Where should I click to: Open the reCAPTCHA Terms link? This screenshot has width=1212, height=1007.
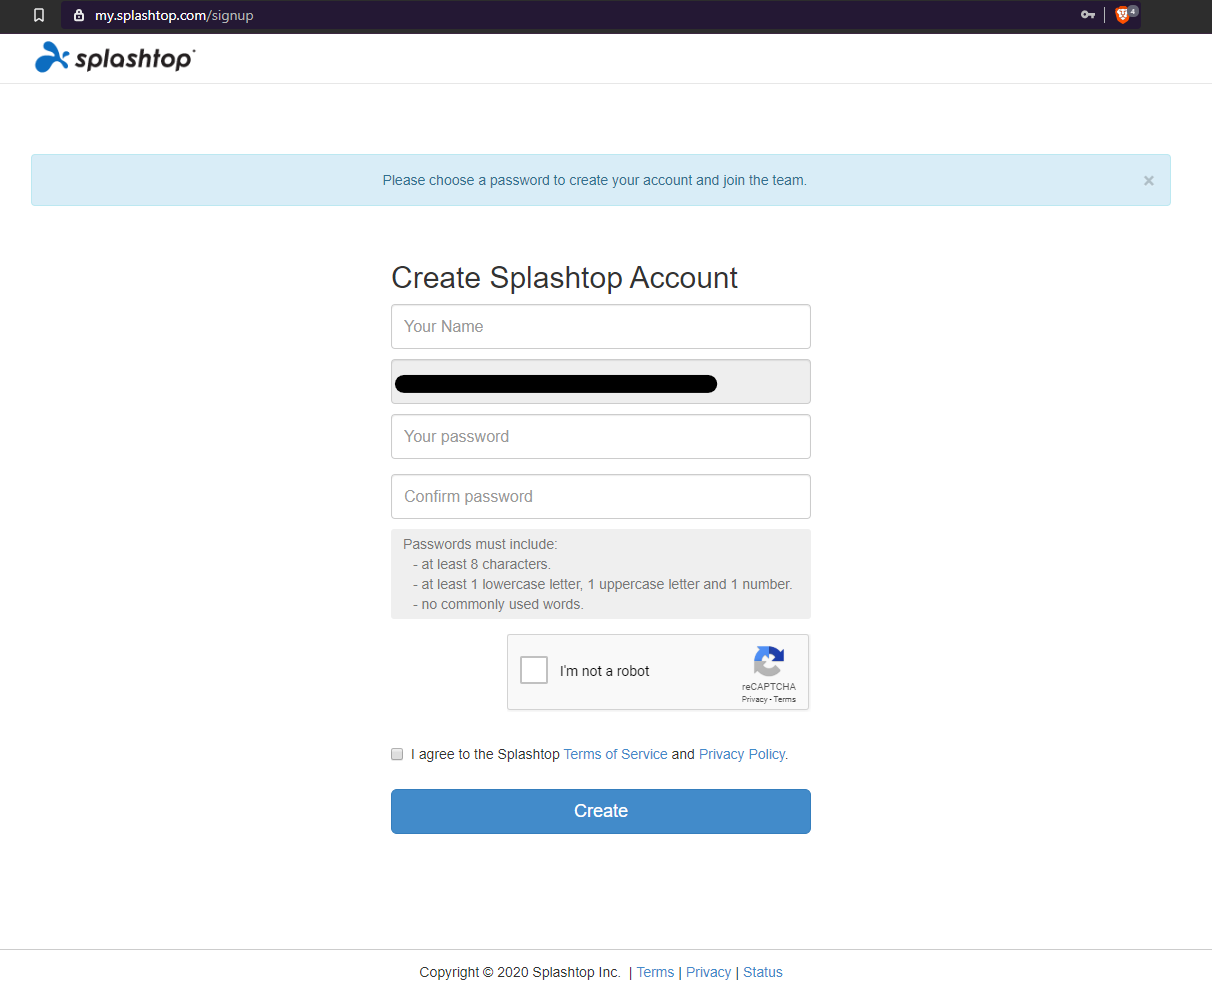(784, 699)
